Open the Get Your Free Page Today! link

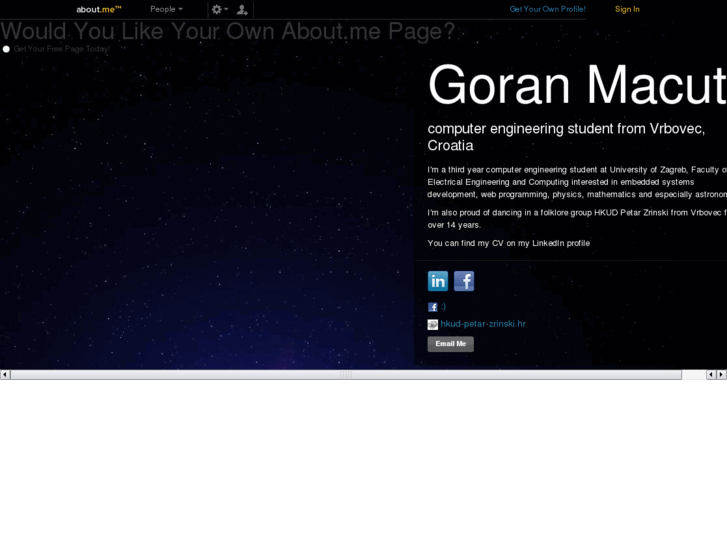[x=62, y=49]
